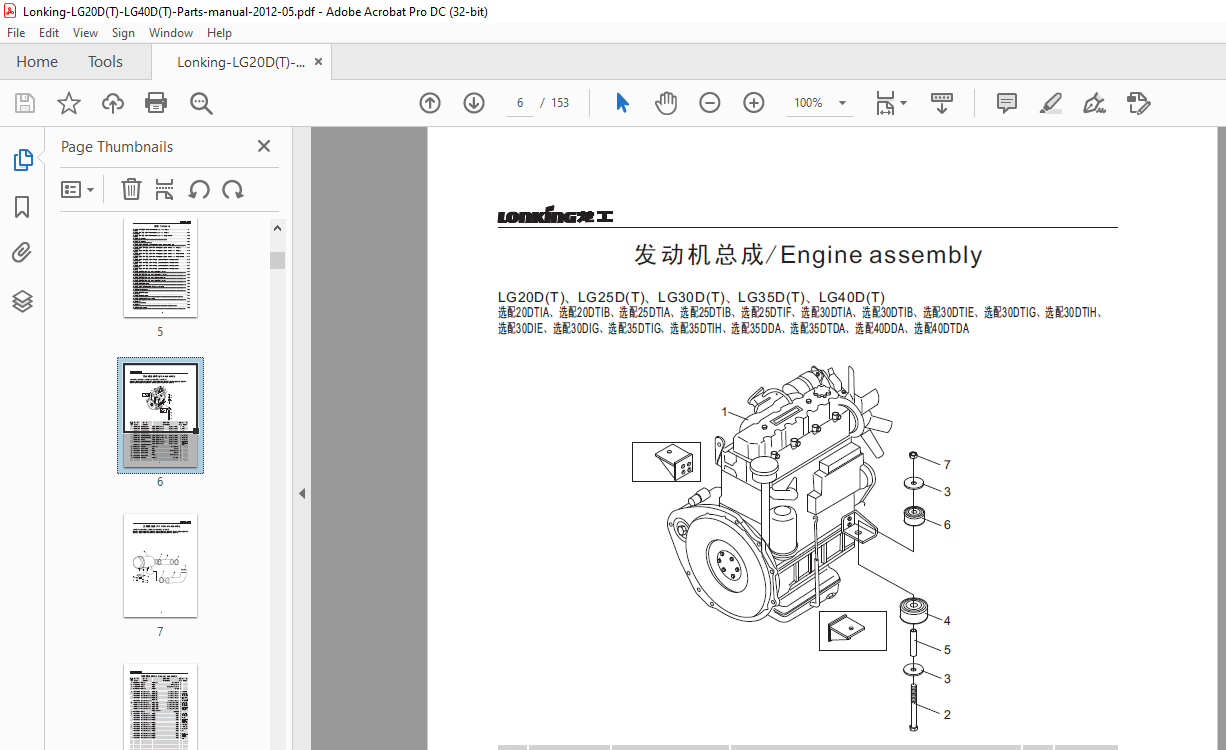Go to previous page with up arrow

430,103
